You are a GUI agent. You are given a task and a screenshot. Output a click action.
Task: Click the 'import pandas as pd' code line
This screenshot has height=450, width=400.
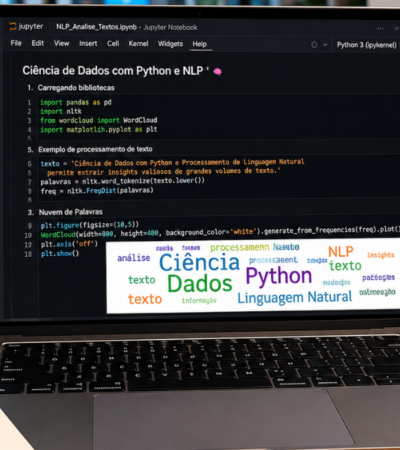pos(76,102)
